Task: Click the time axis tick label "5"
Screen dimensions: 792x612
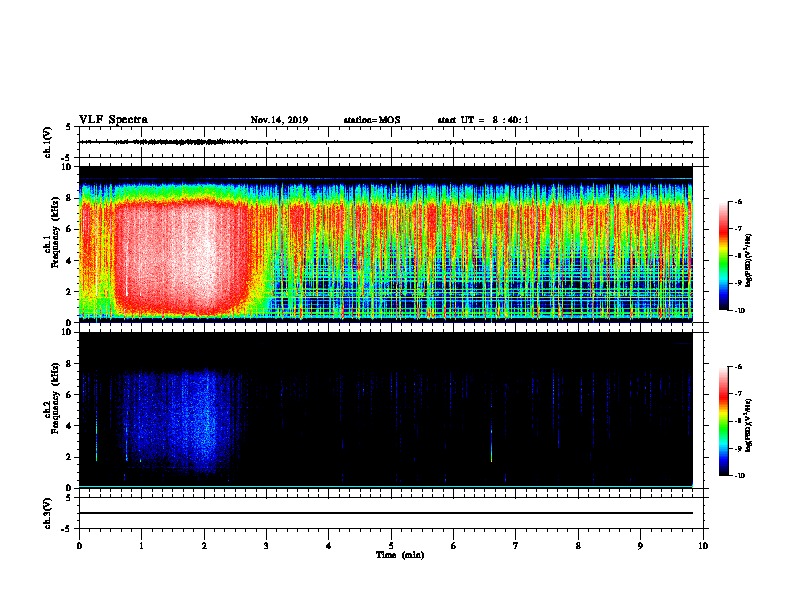Action: [x=391, y=546]
